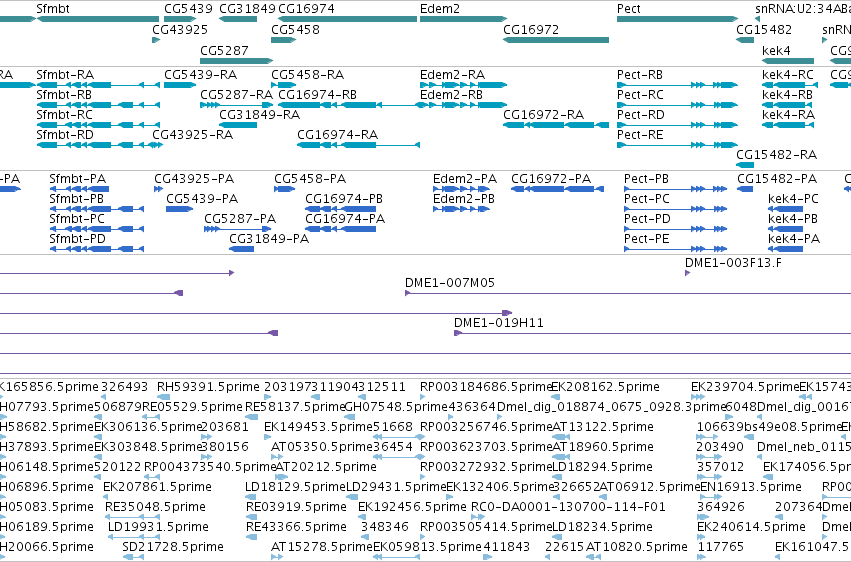Select the Pect gene label

pyautogui.click(x=628, y=9)
